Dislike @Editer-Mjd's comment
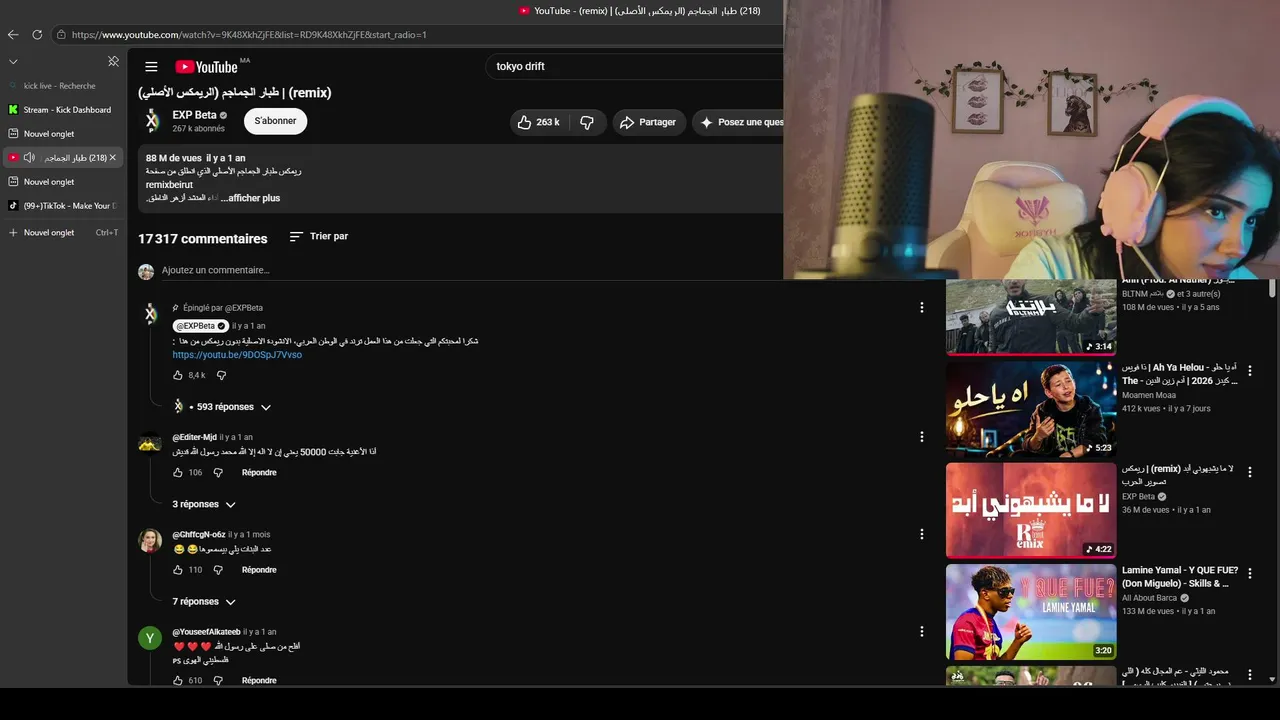The height and width of the screenshot is (720, 1280). point(218,473)
